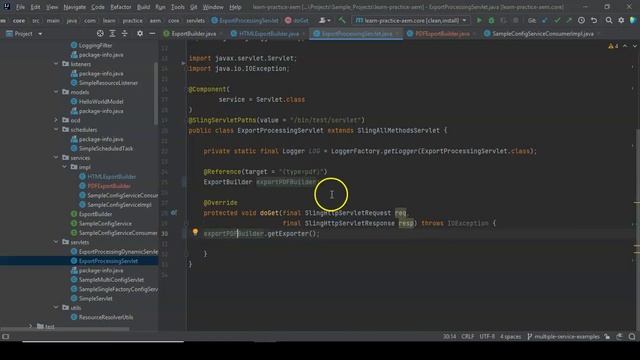Click doGet in the breadcrumb bar

(x=297, y=20)
